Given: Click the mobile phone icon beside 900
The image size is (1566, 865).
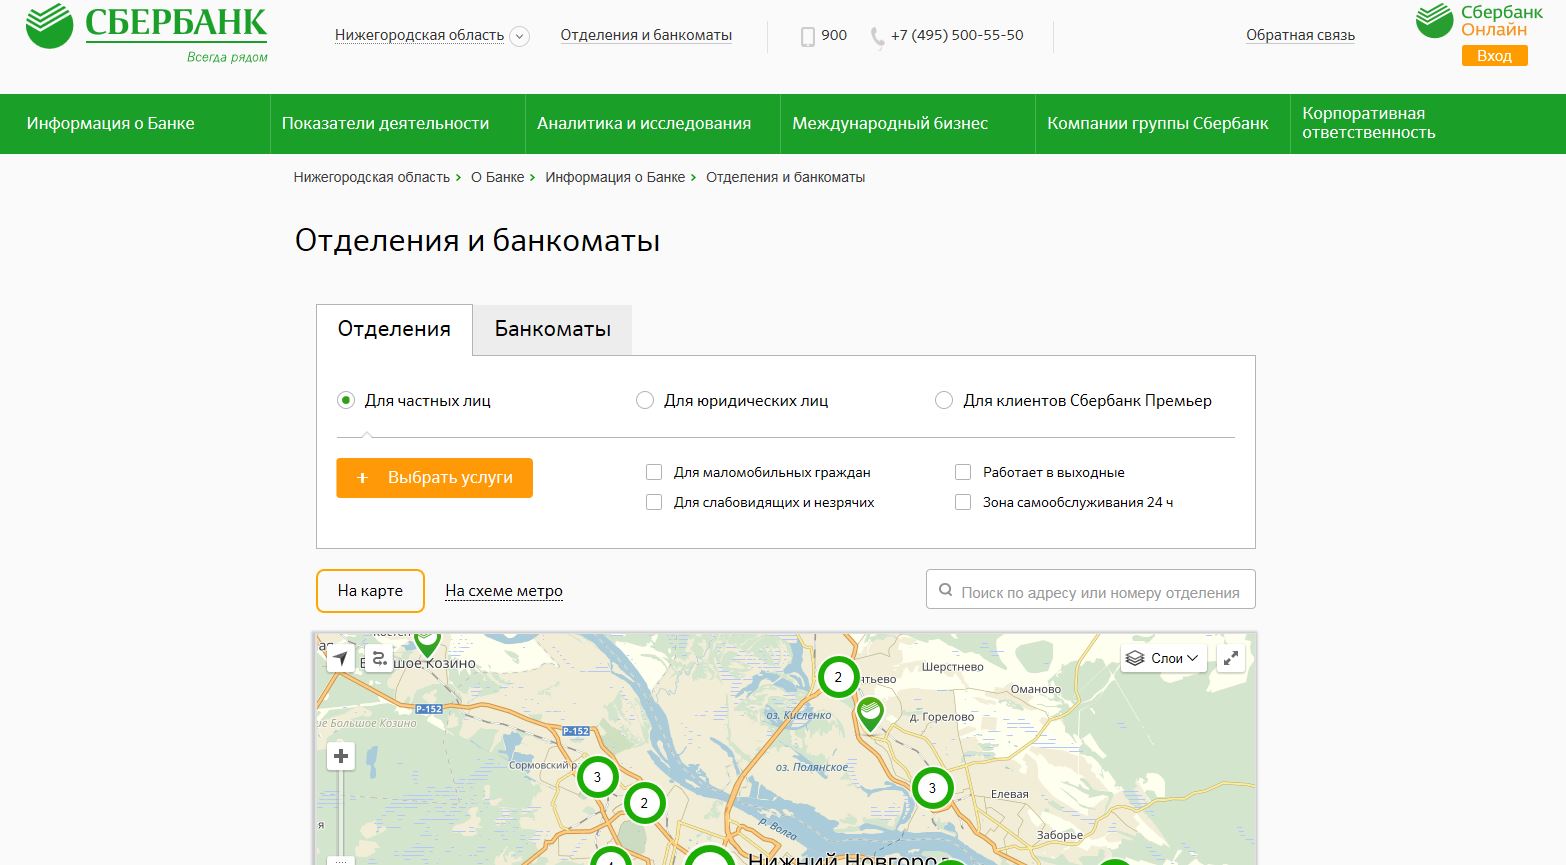Looking at the screenshot, I should (x=808, y=37).
